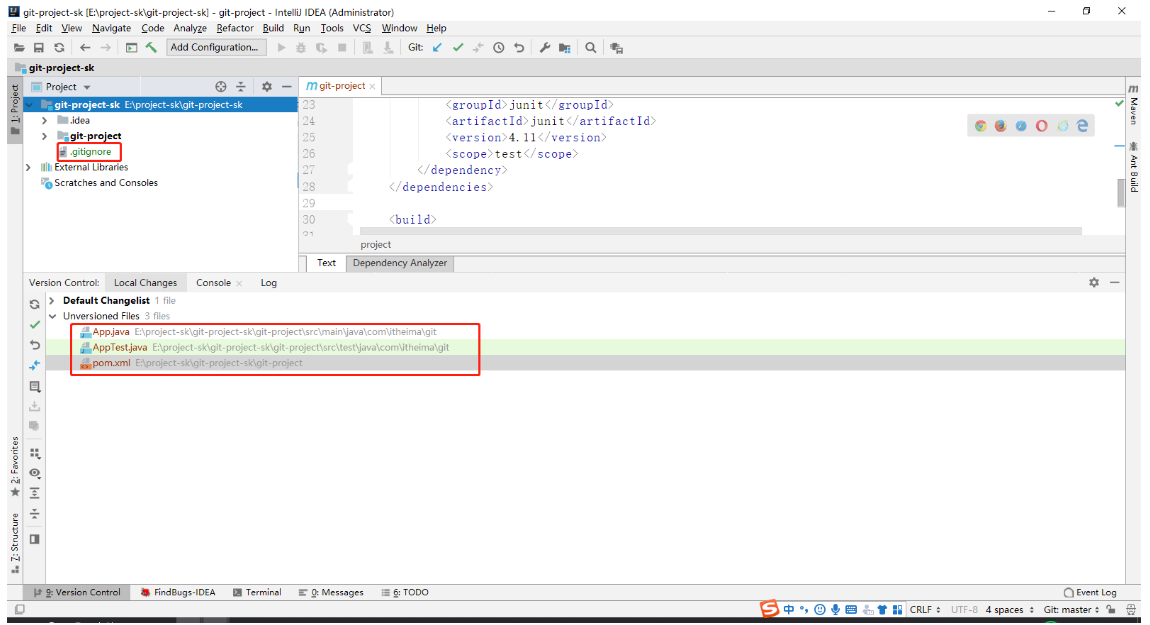1150x625 pixels.
Task: Click the Synchronize toolbar icon
Action: point(59,48)
